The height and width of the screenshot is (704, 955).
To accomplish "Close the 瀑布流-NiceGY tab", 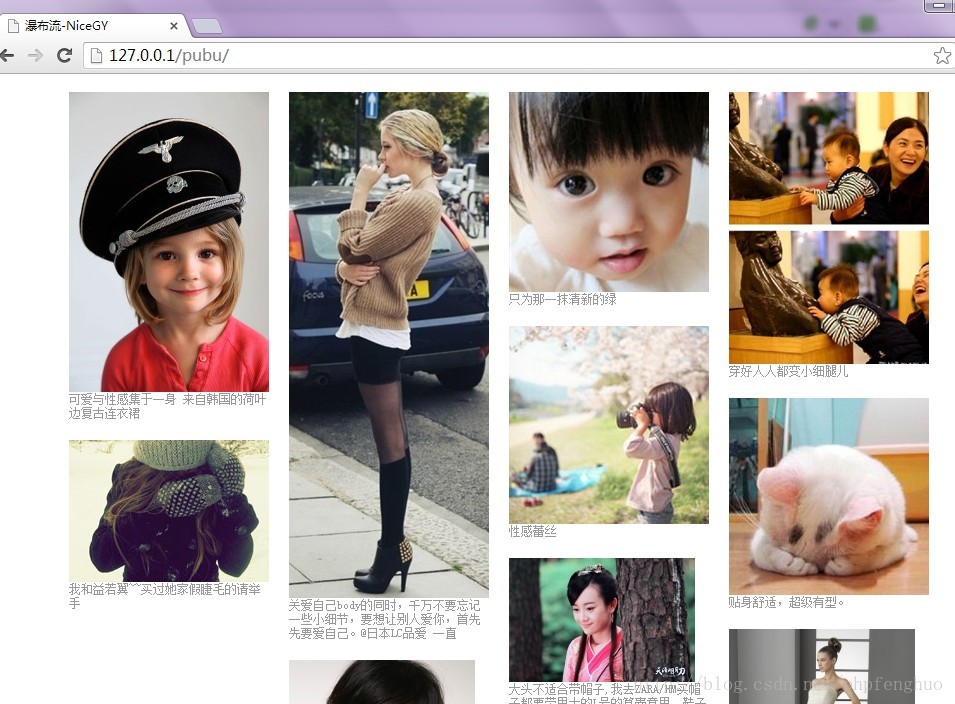I will pos(174,26).
